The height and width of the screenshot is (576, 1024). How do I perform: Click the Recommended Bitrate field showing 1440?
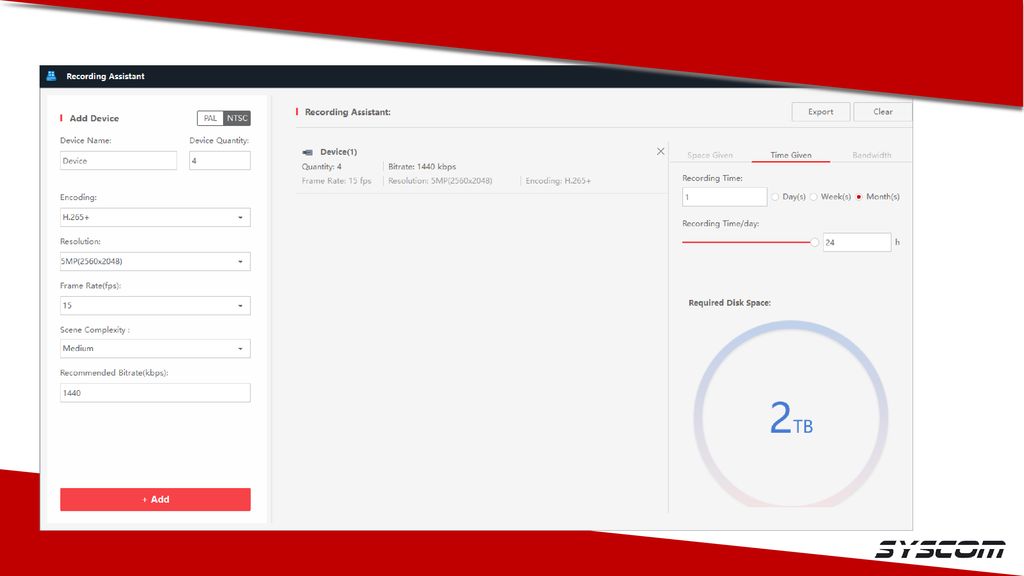155,393
